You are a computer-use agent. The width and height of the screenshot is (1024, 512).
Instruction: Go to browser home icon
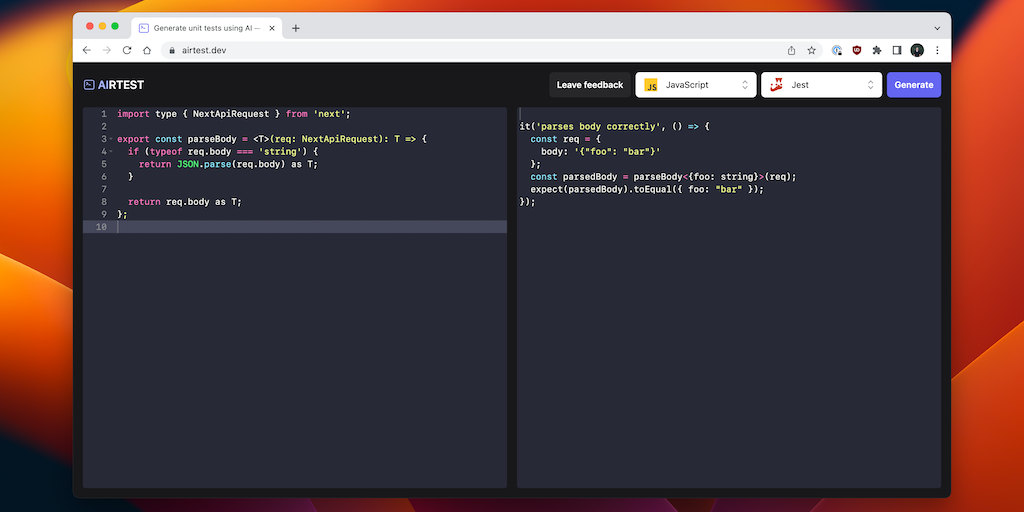pyautogui.click(x=147, y=50)
